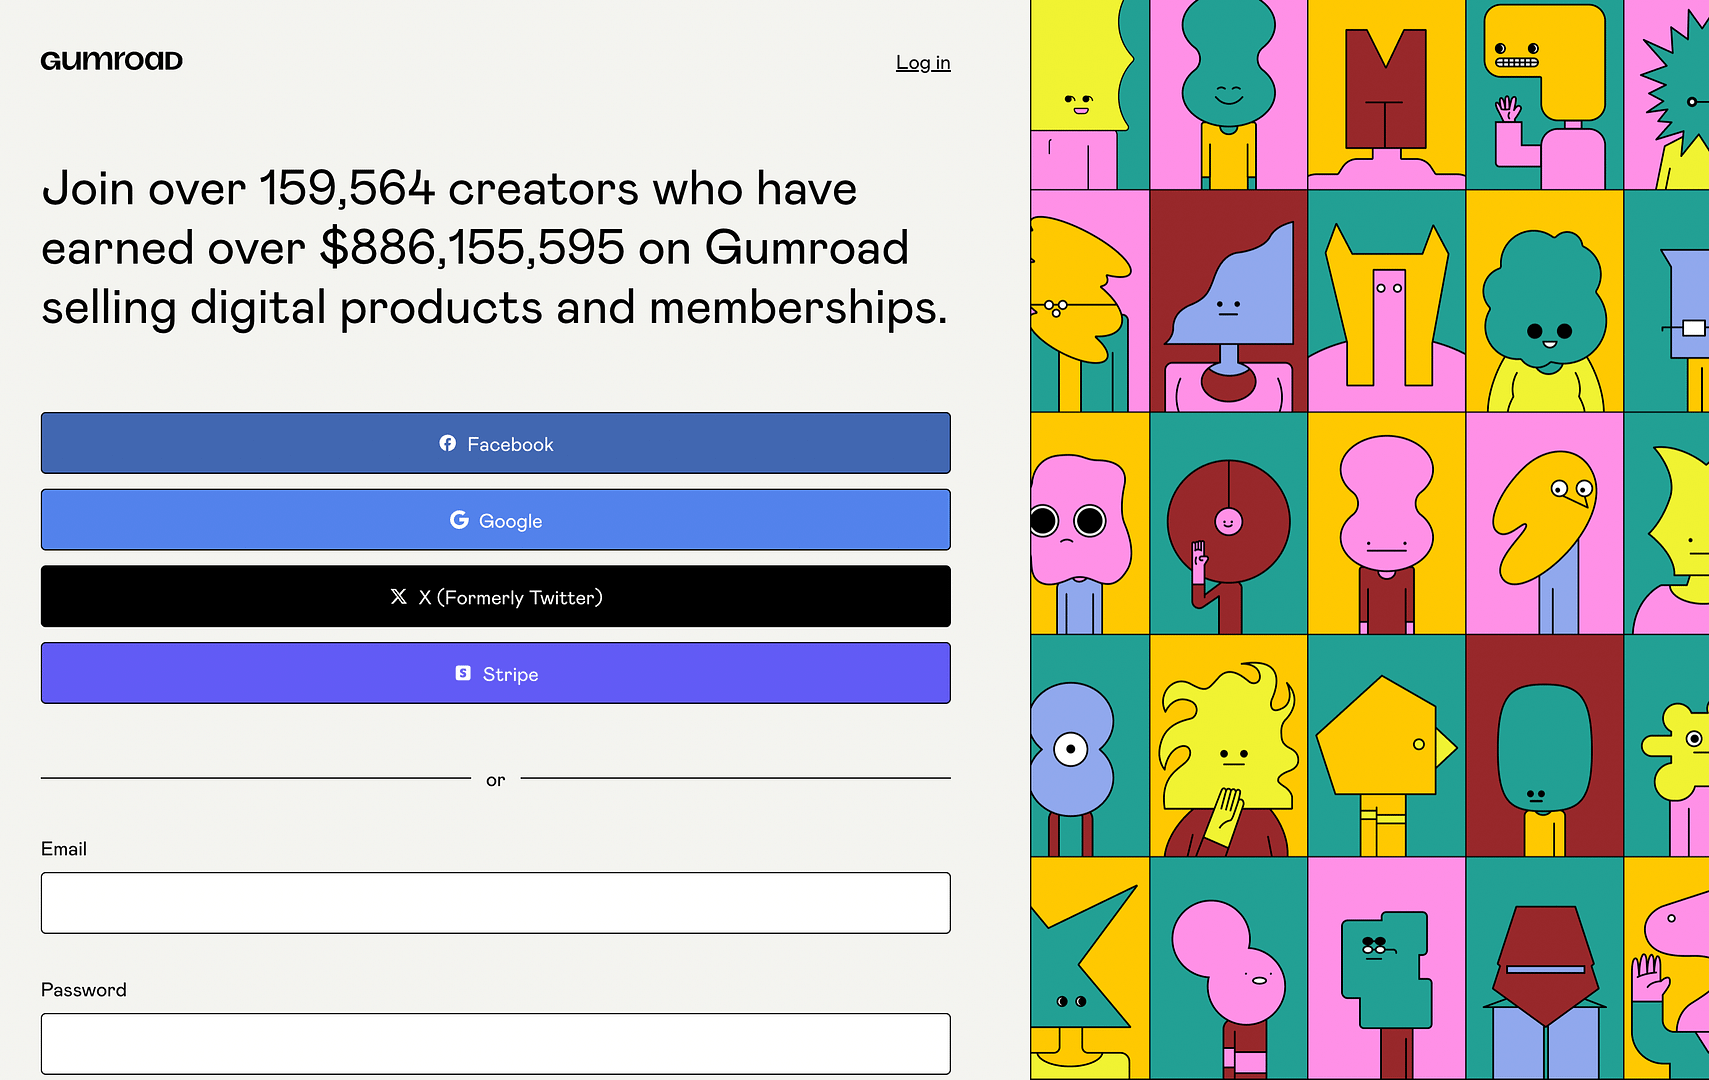1709x1080 pixels.
Task: Click the yellow bird-beaked character tile
Action: (1545, 523)
